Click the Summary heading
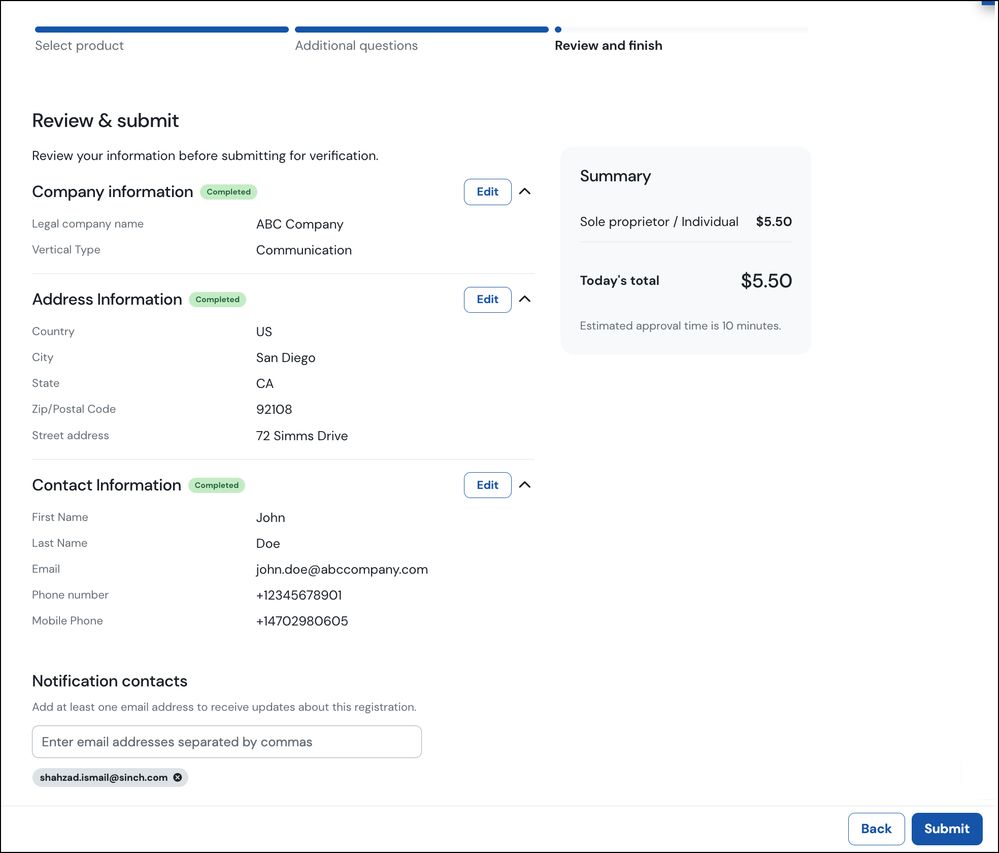 point(615,176)
